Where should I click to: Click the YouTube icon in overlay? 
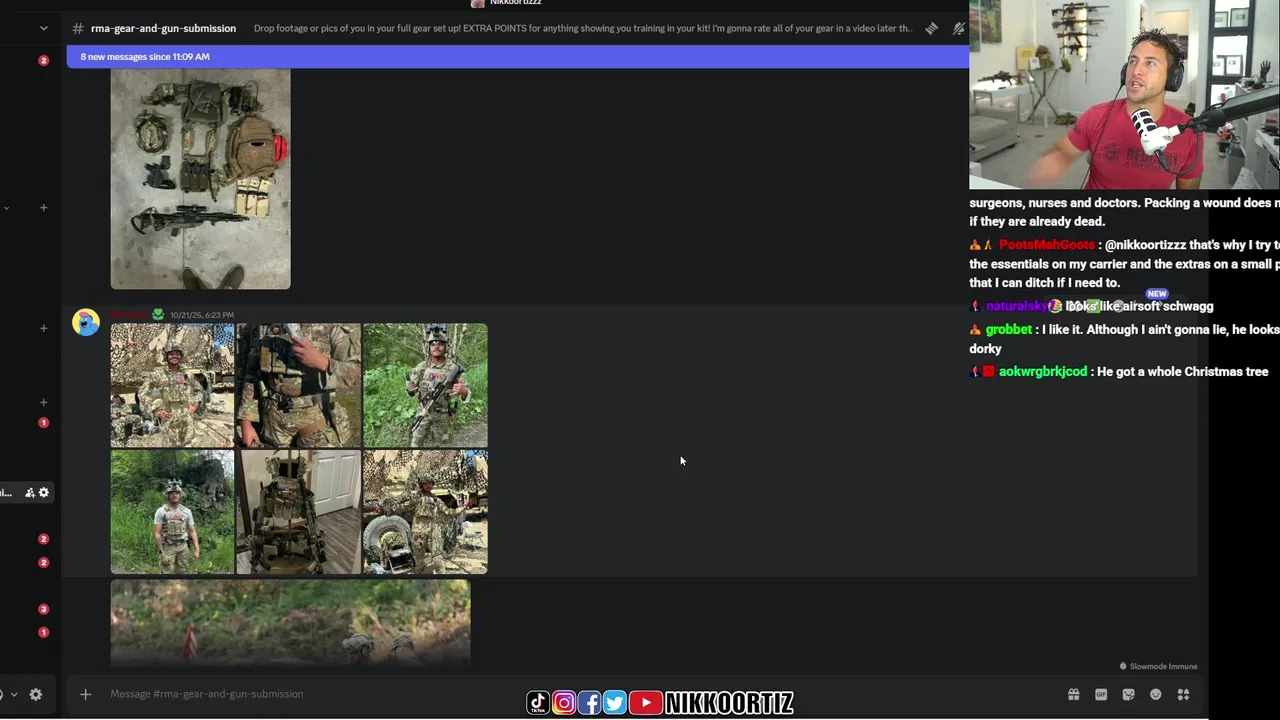tap(646, 703)
